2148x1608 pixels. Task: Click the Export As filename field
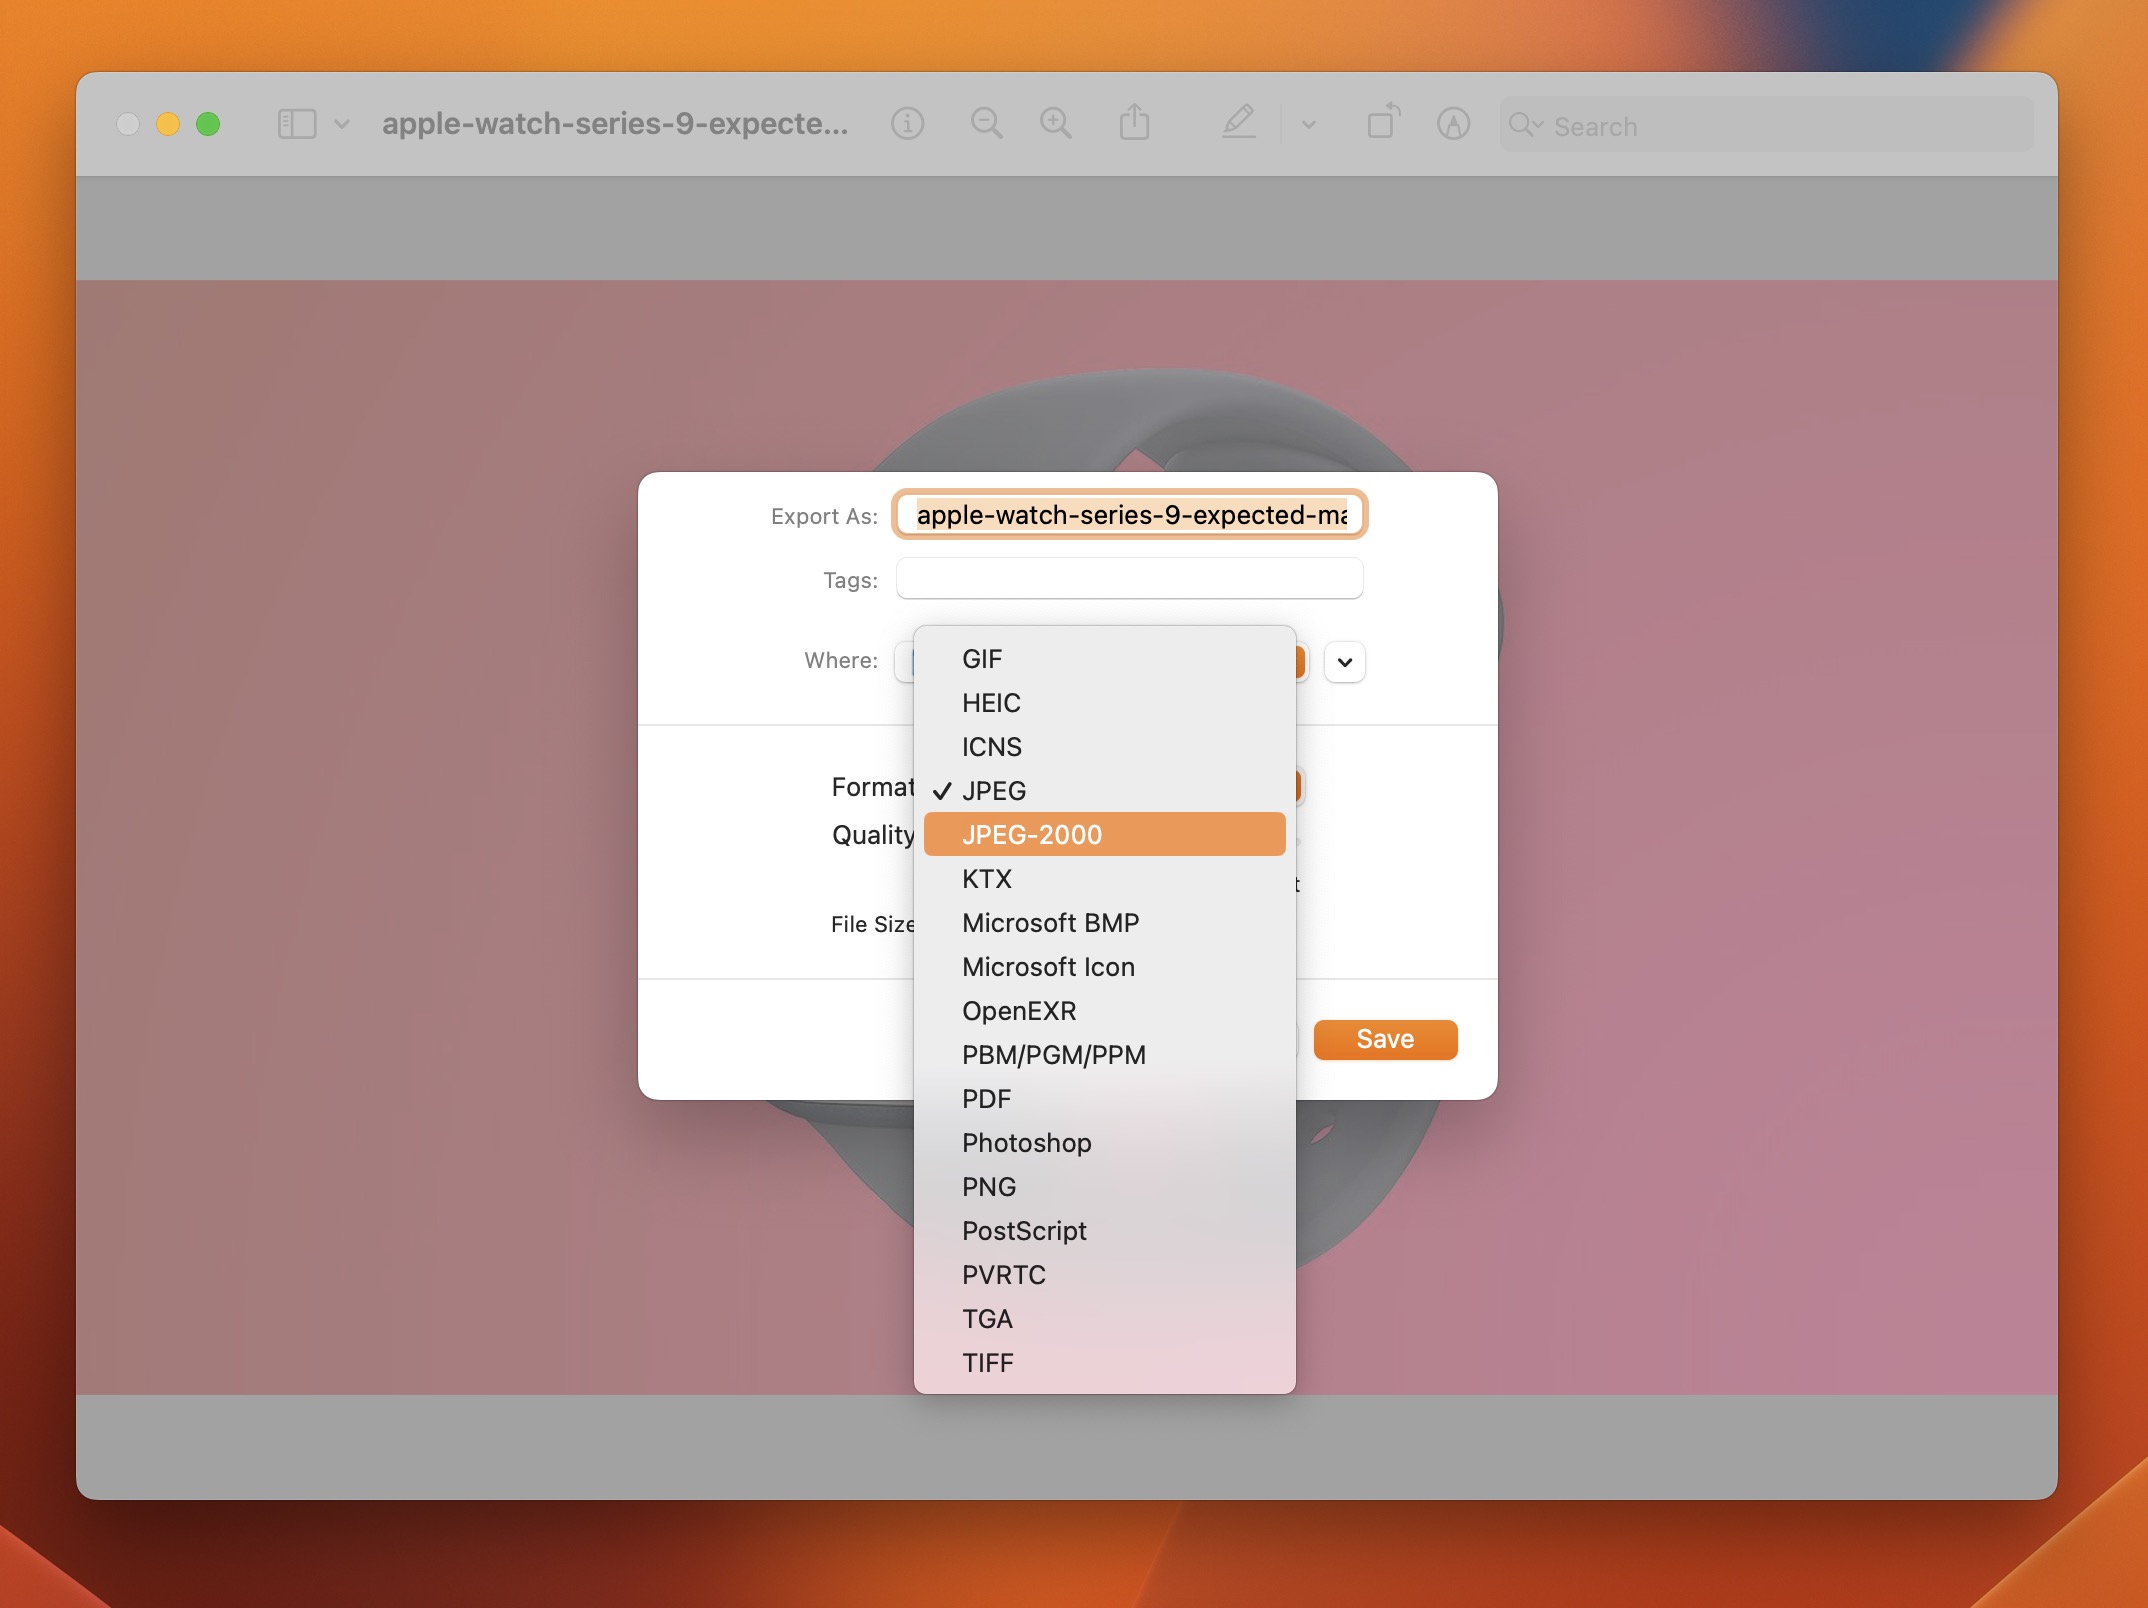coord(1130,515)
